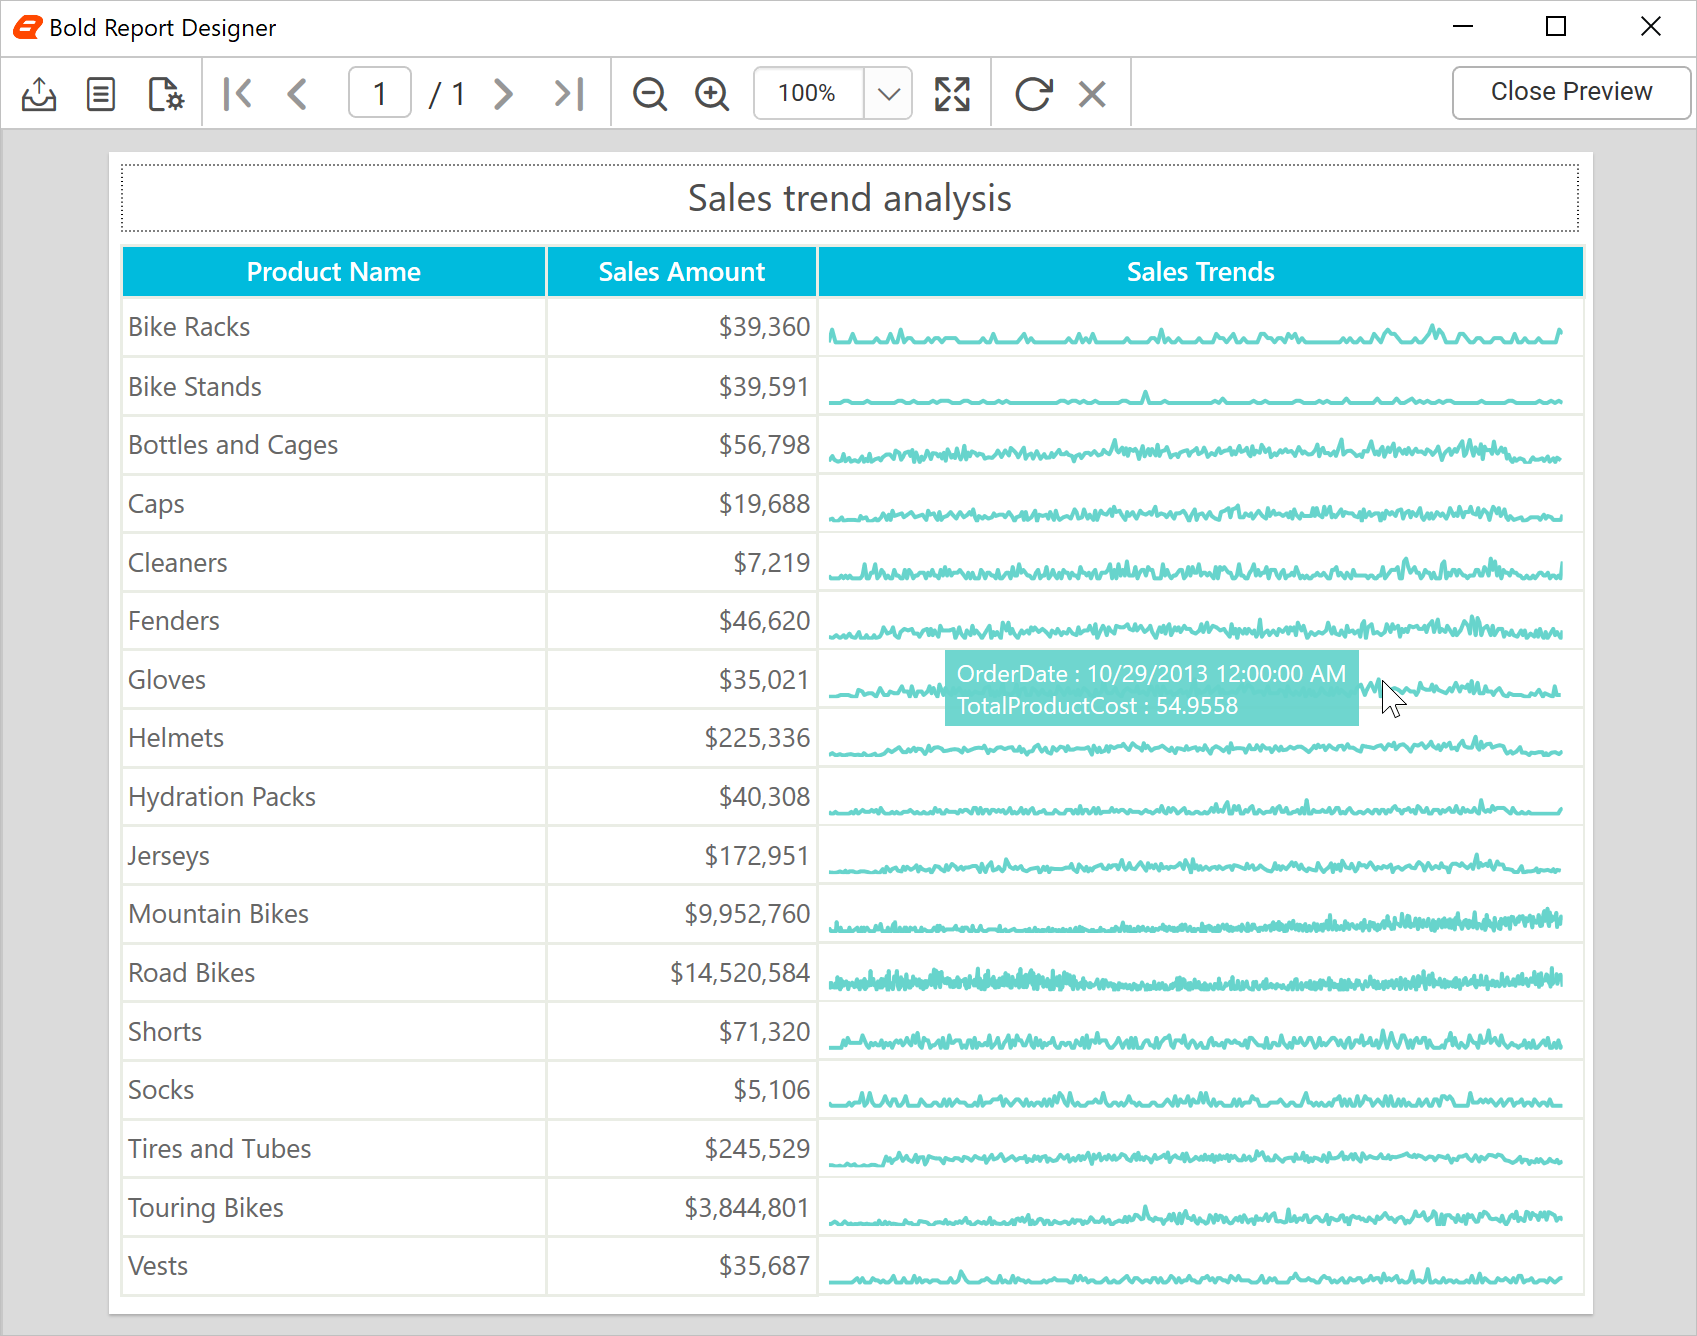Select the Cleaners product cell
1697x1336 pixels.
coord(334,563)
